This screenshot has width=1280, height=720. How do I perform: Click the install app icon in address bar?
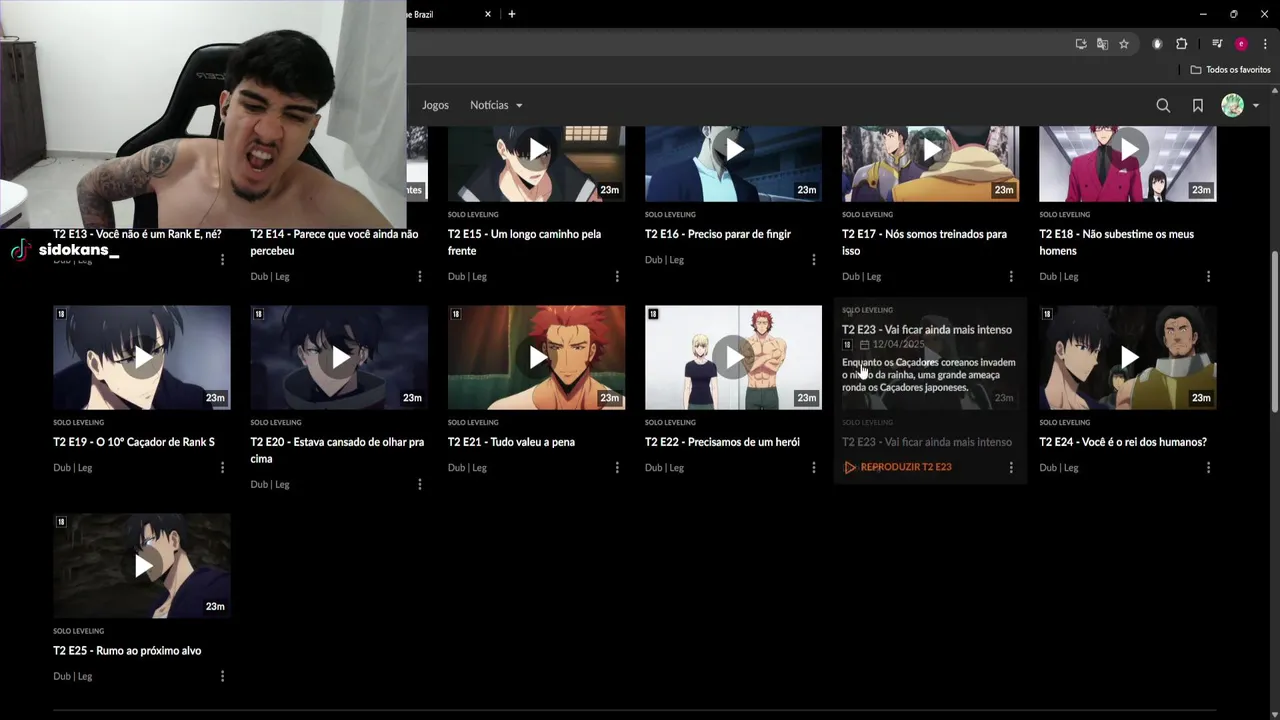pos(1081,44)
